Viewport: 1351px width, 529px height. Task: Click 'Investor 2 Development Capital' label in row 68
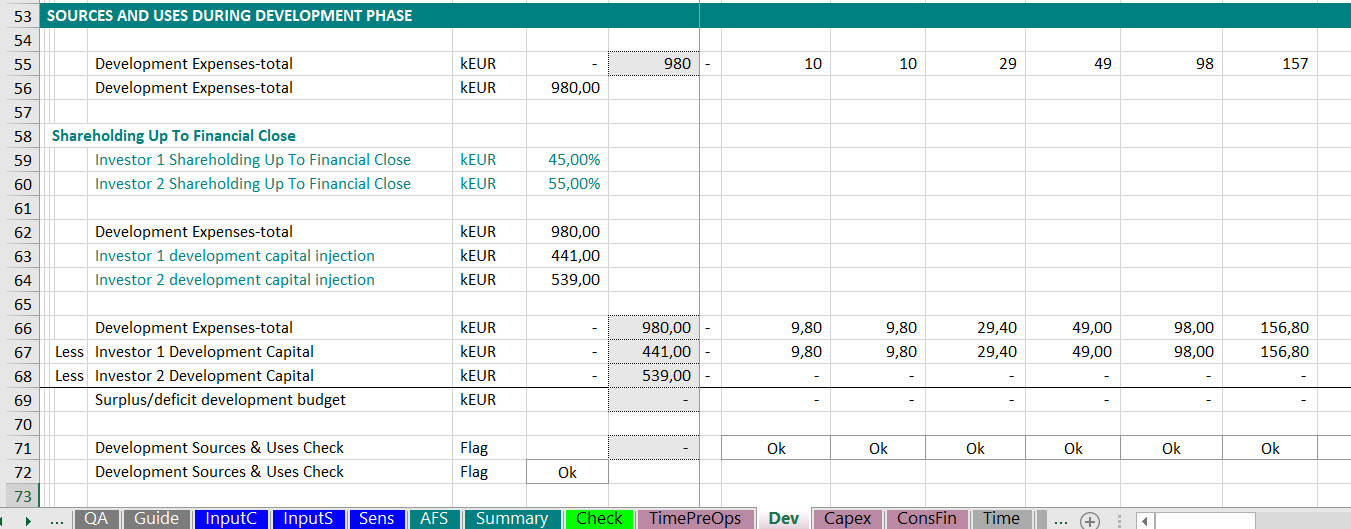point(204,376)
